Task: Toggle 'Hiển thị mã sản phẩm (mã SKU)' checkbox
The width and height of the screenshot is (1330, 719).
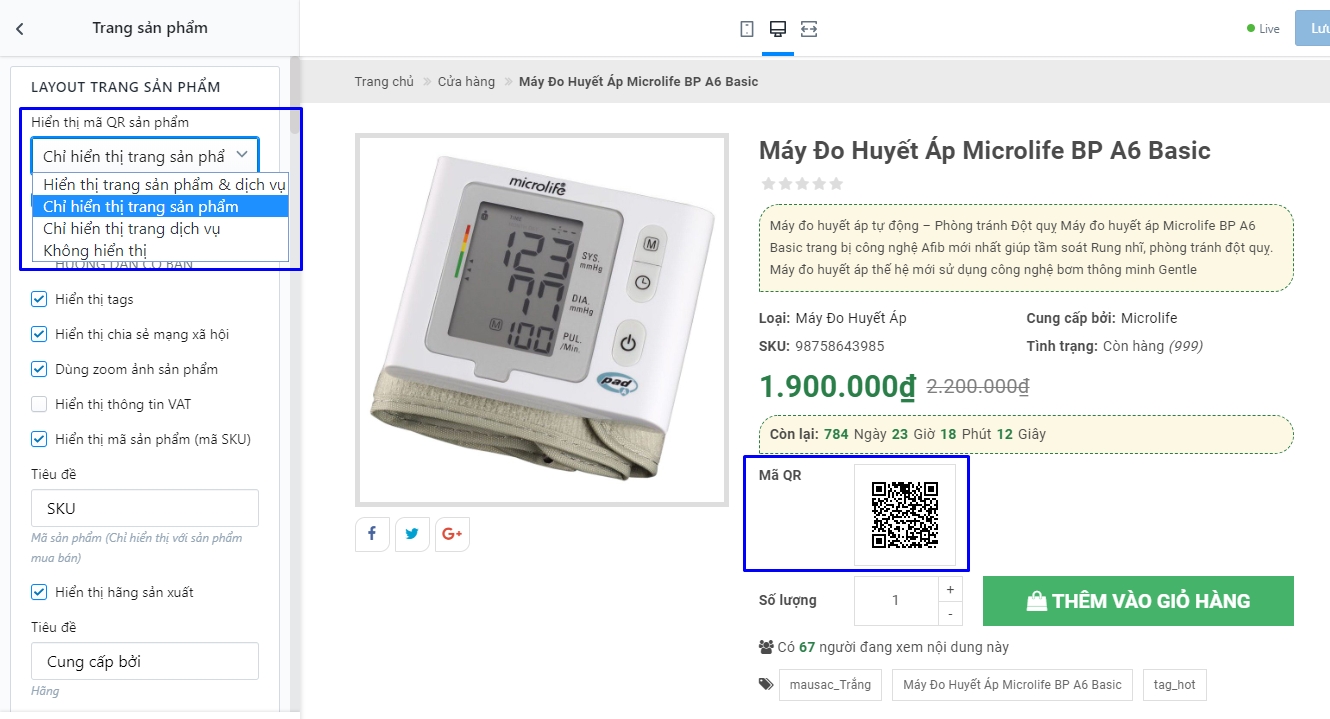Action: 39,439
